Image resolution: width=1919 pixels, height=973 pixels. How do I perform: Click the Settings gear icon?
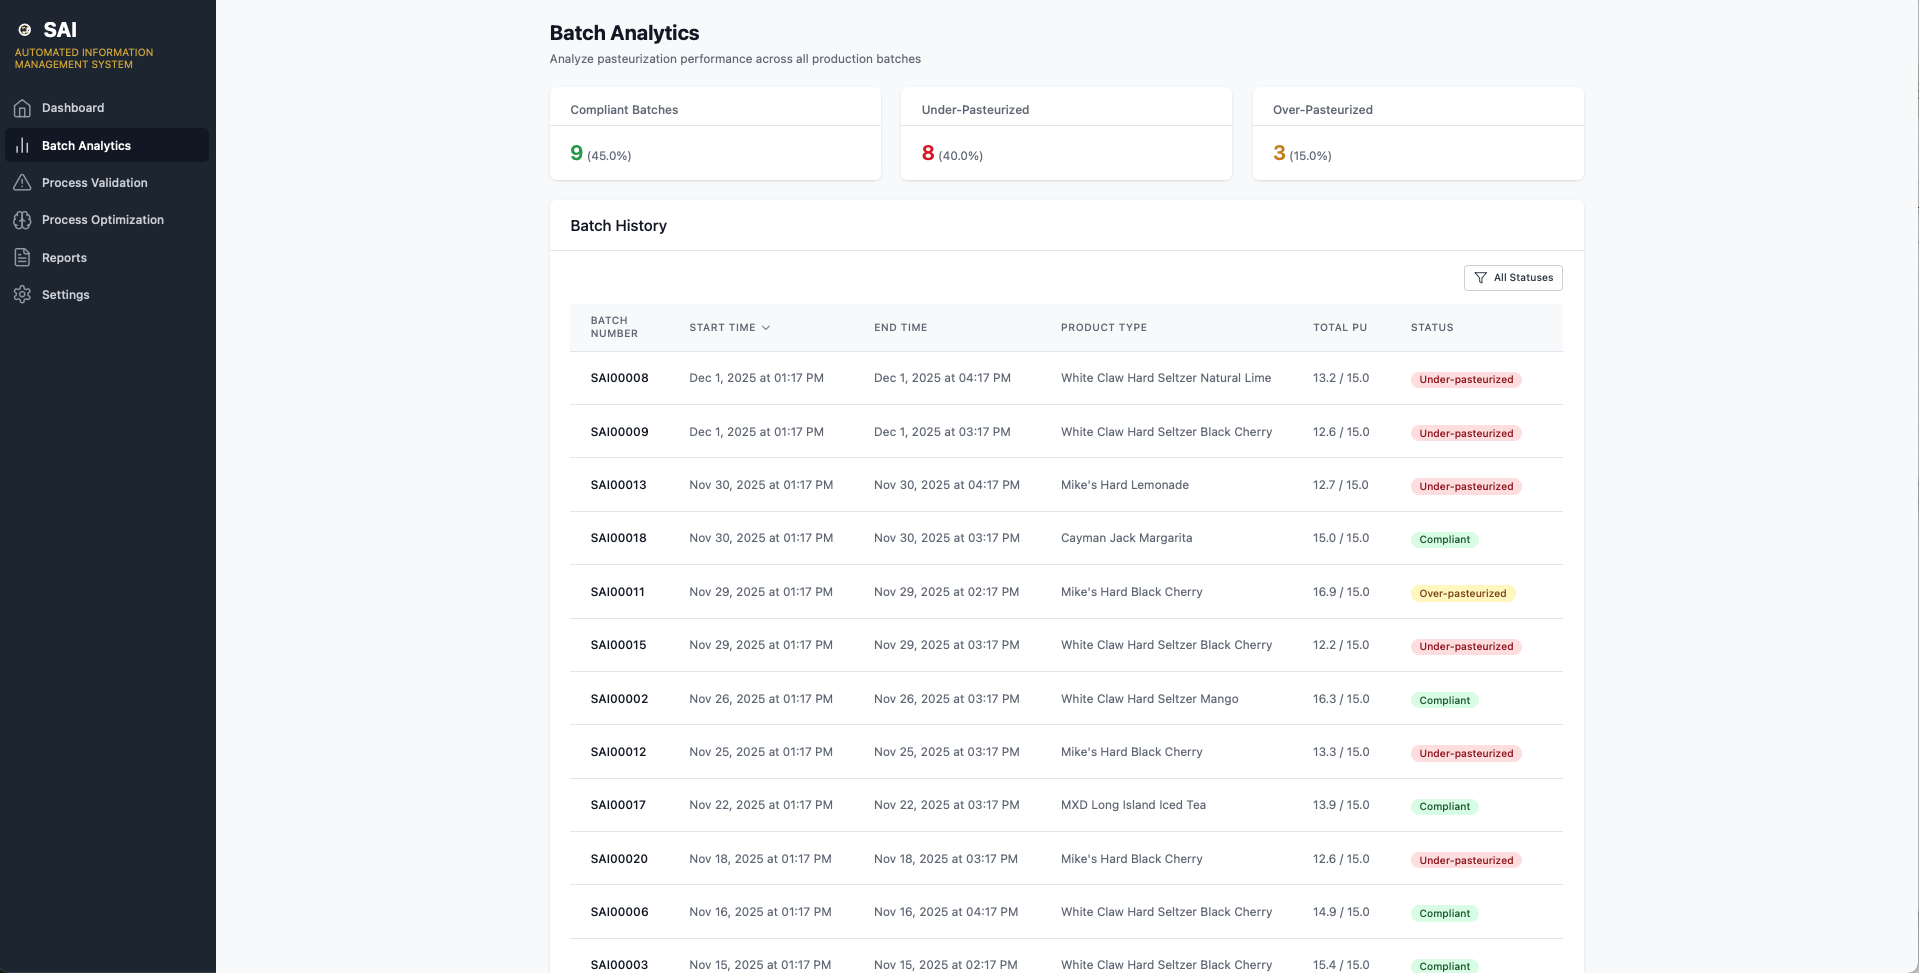[22, 294]
